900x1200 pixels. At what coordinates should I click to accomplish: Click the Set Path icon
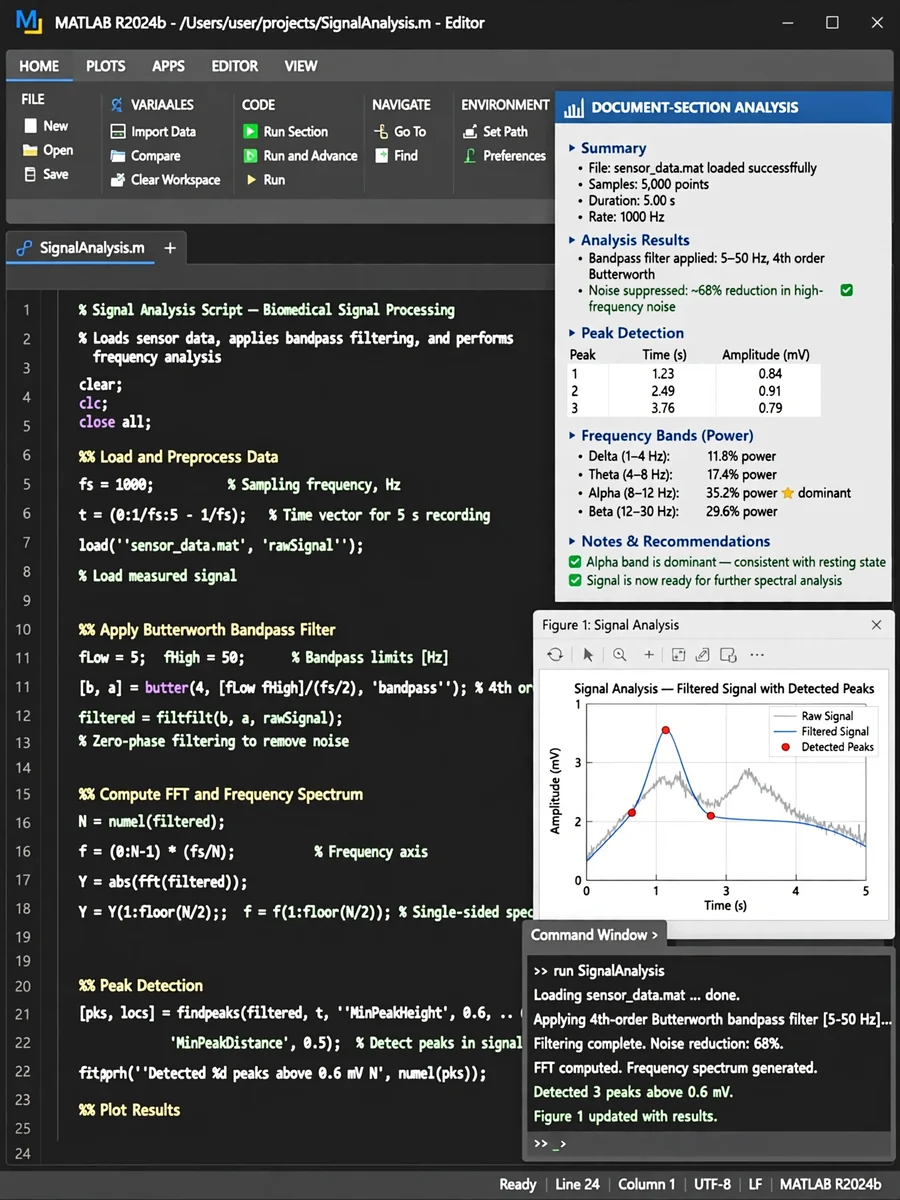(x=470, y=132)
